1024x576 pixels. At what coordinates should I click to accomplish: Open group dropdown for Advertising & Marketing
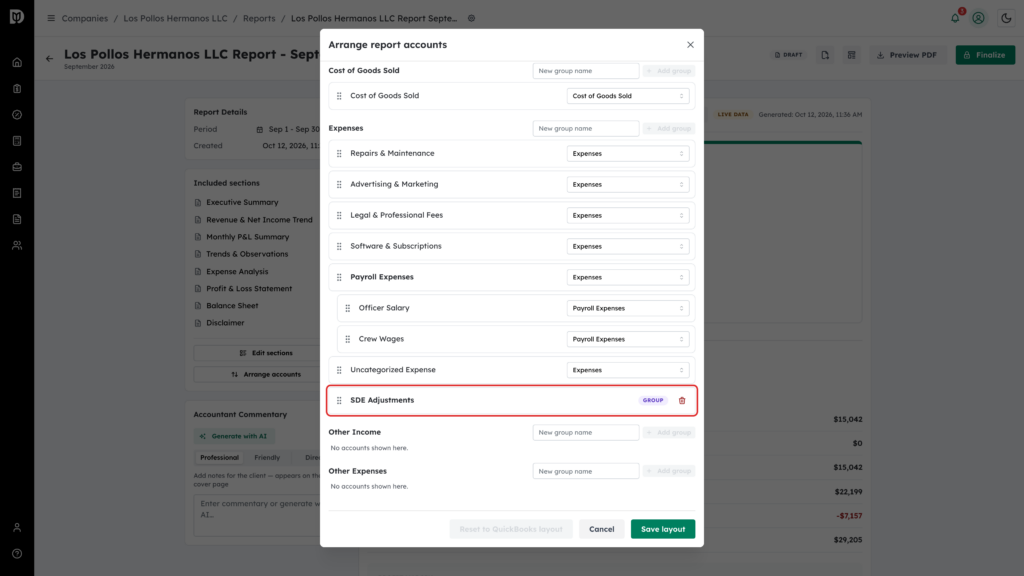point(628,184)
